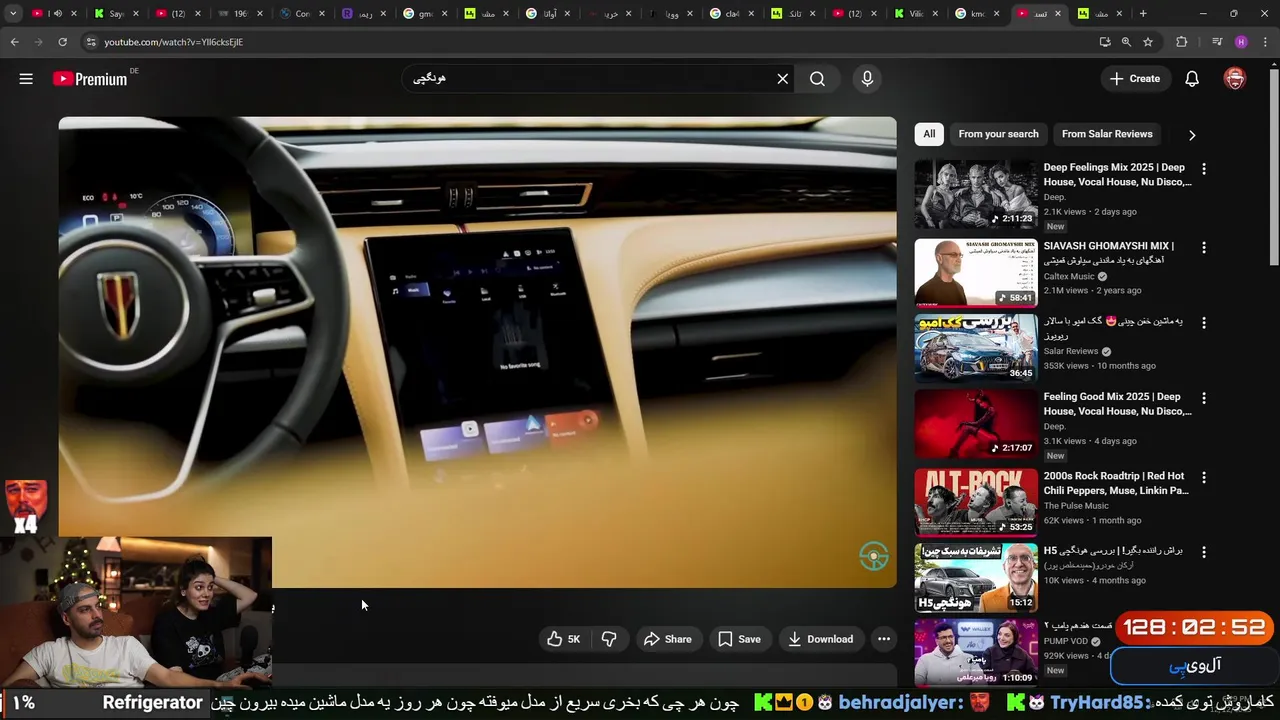
Task: Click the Save button
Action: (739, 639)
